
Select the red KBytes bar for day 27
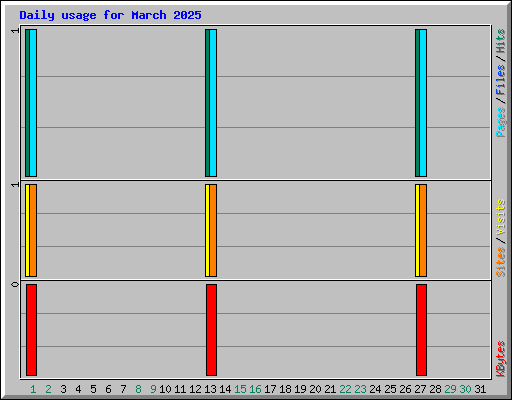pos(421,330)
